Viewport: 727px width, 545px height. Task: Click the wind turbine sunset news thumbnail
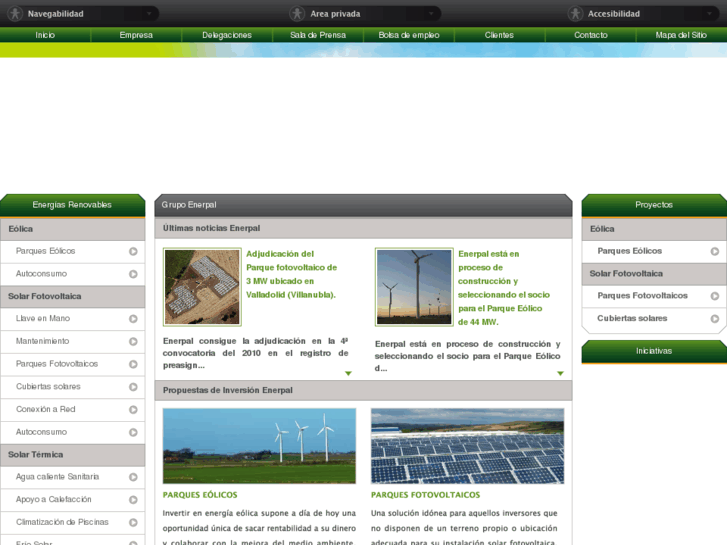pos(414,287)
